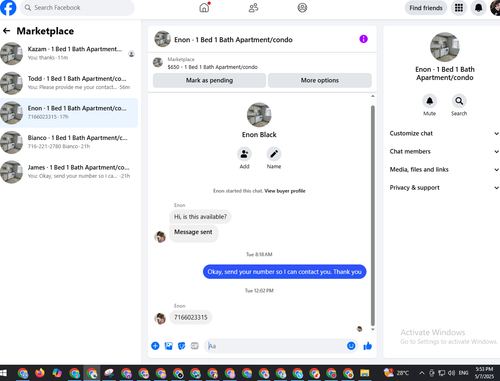Click the 'Message sent' bubble
This screenshot has height=381, width=500.
point(193,232)
